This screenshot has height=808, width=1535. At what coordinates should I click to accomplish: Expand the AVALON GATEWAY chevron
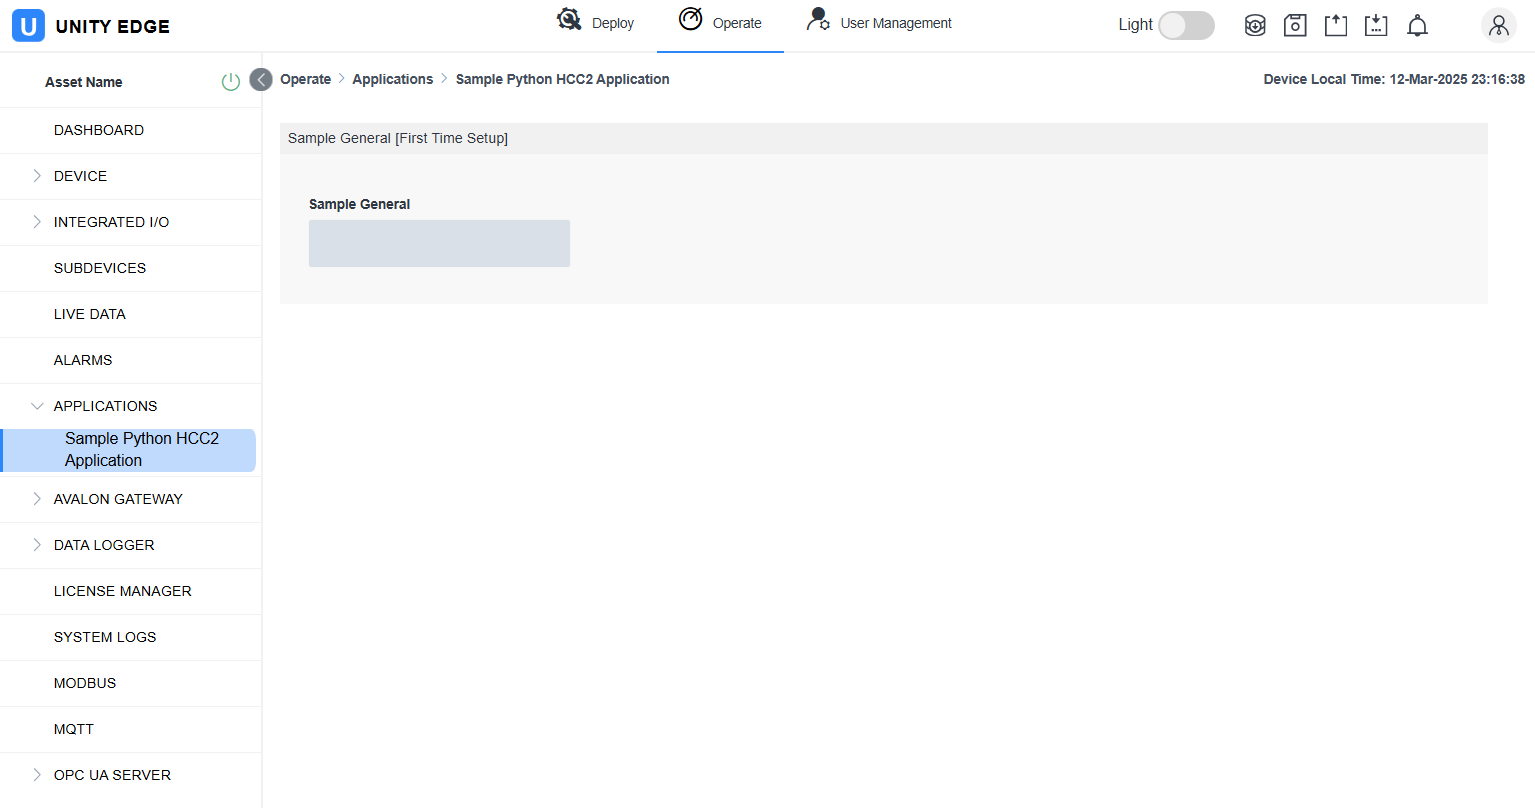(x=37, y=499)
